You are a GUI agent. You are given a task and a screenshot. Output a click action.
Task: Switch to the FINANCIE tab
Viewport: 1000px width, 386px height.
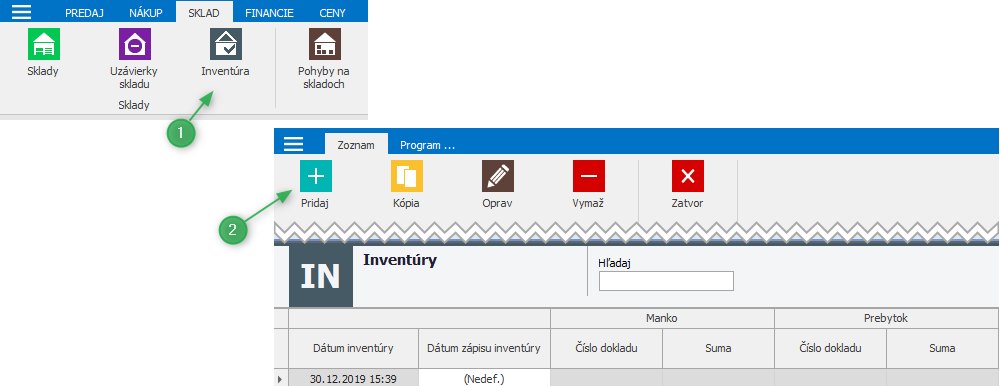pos(270,13)
